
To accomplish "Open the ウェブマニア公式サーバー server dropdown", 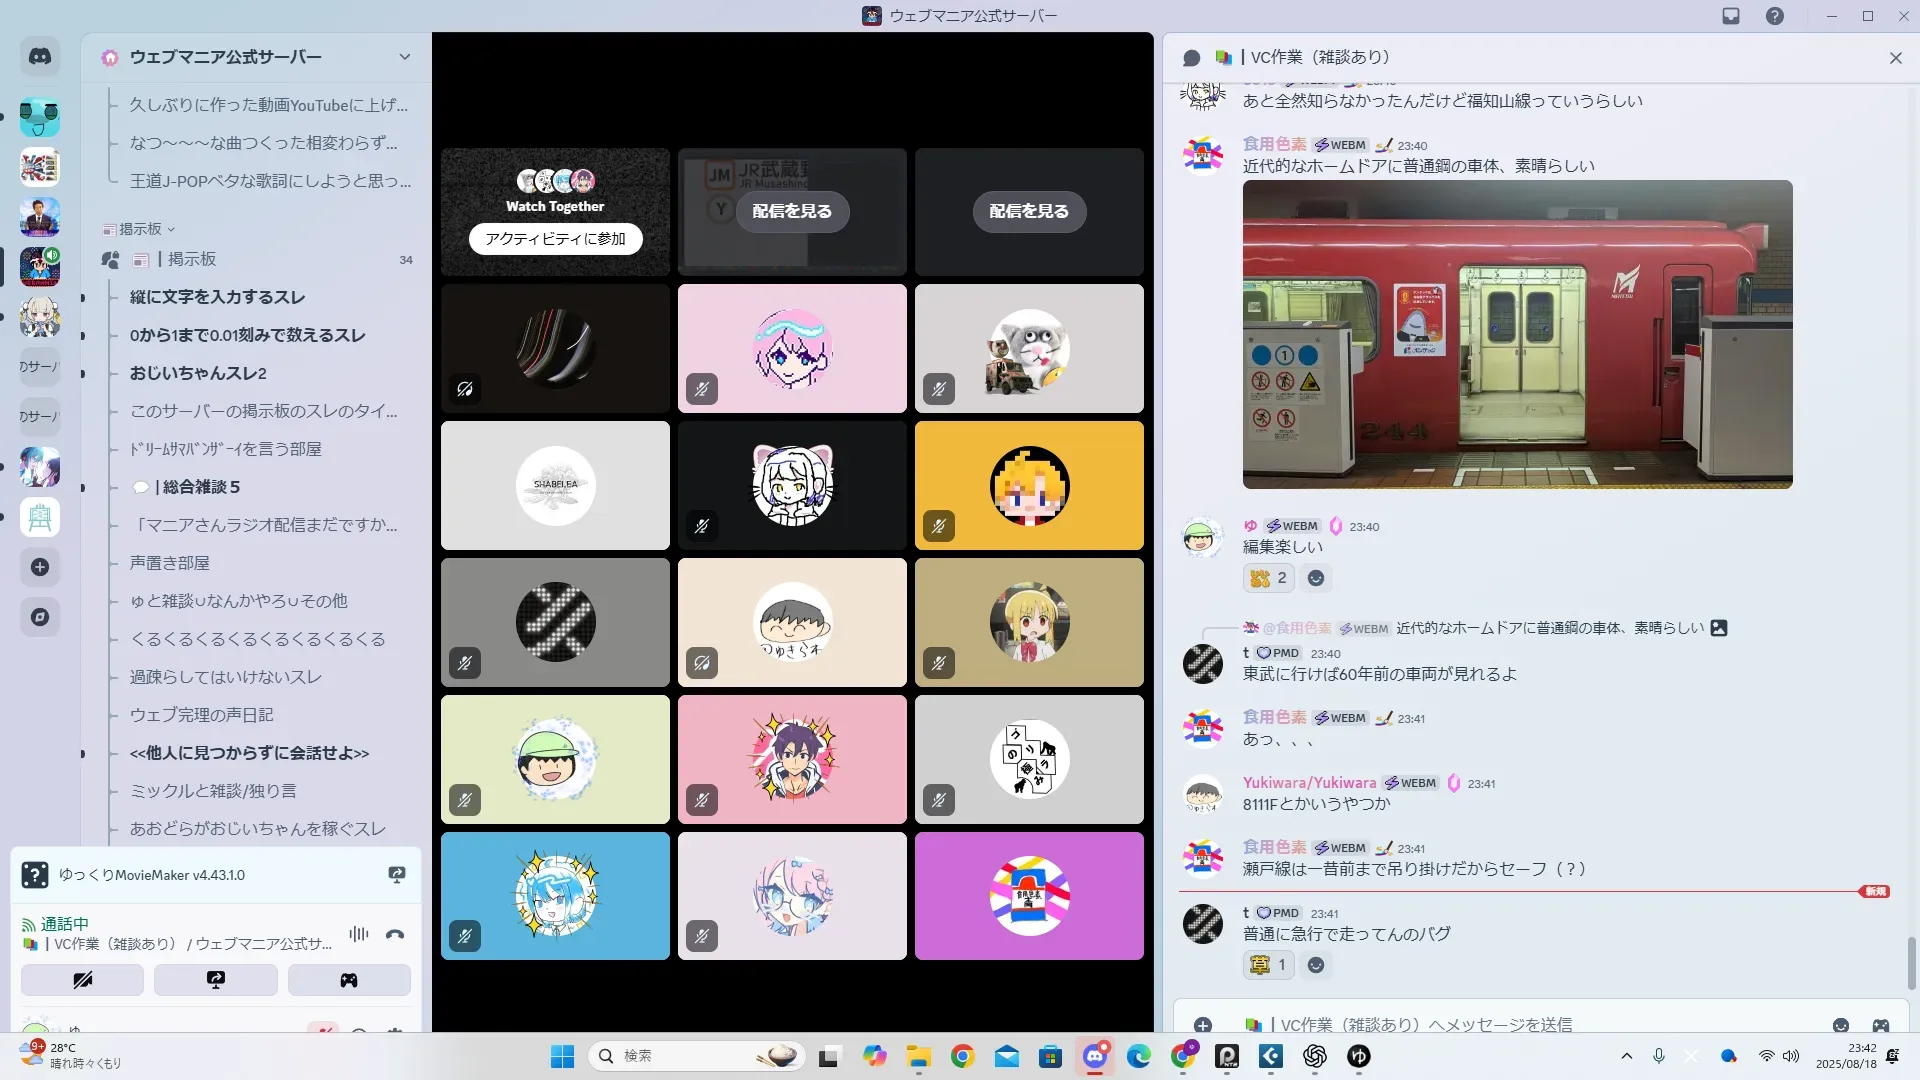I will 404,57.
